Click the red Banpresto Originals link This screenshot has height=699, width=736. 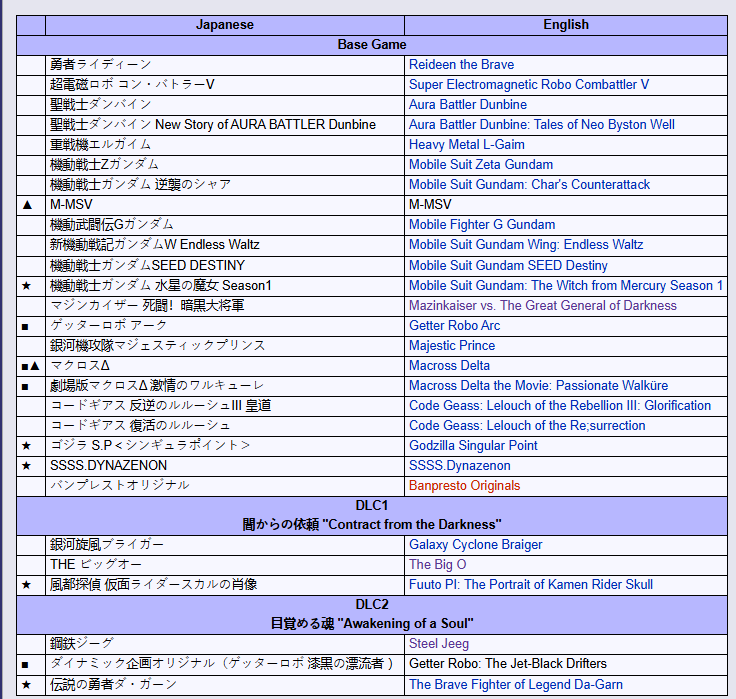point(464,486)
